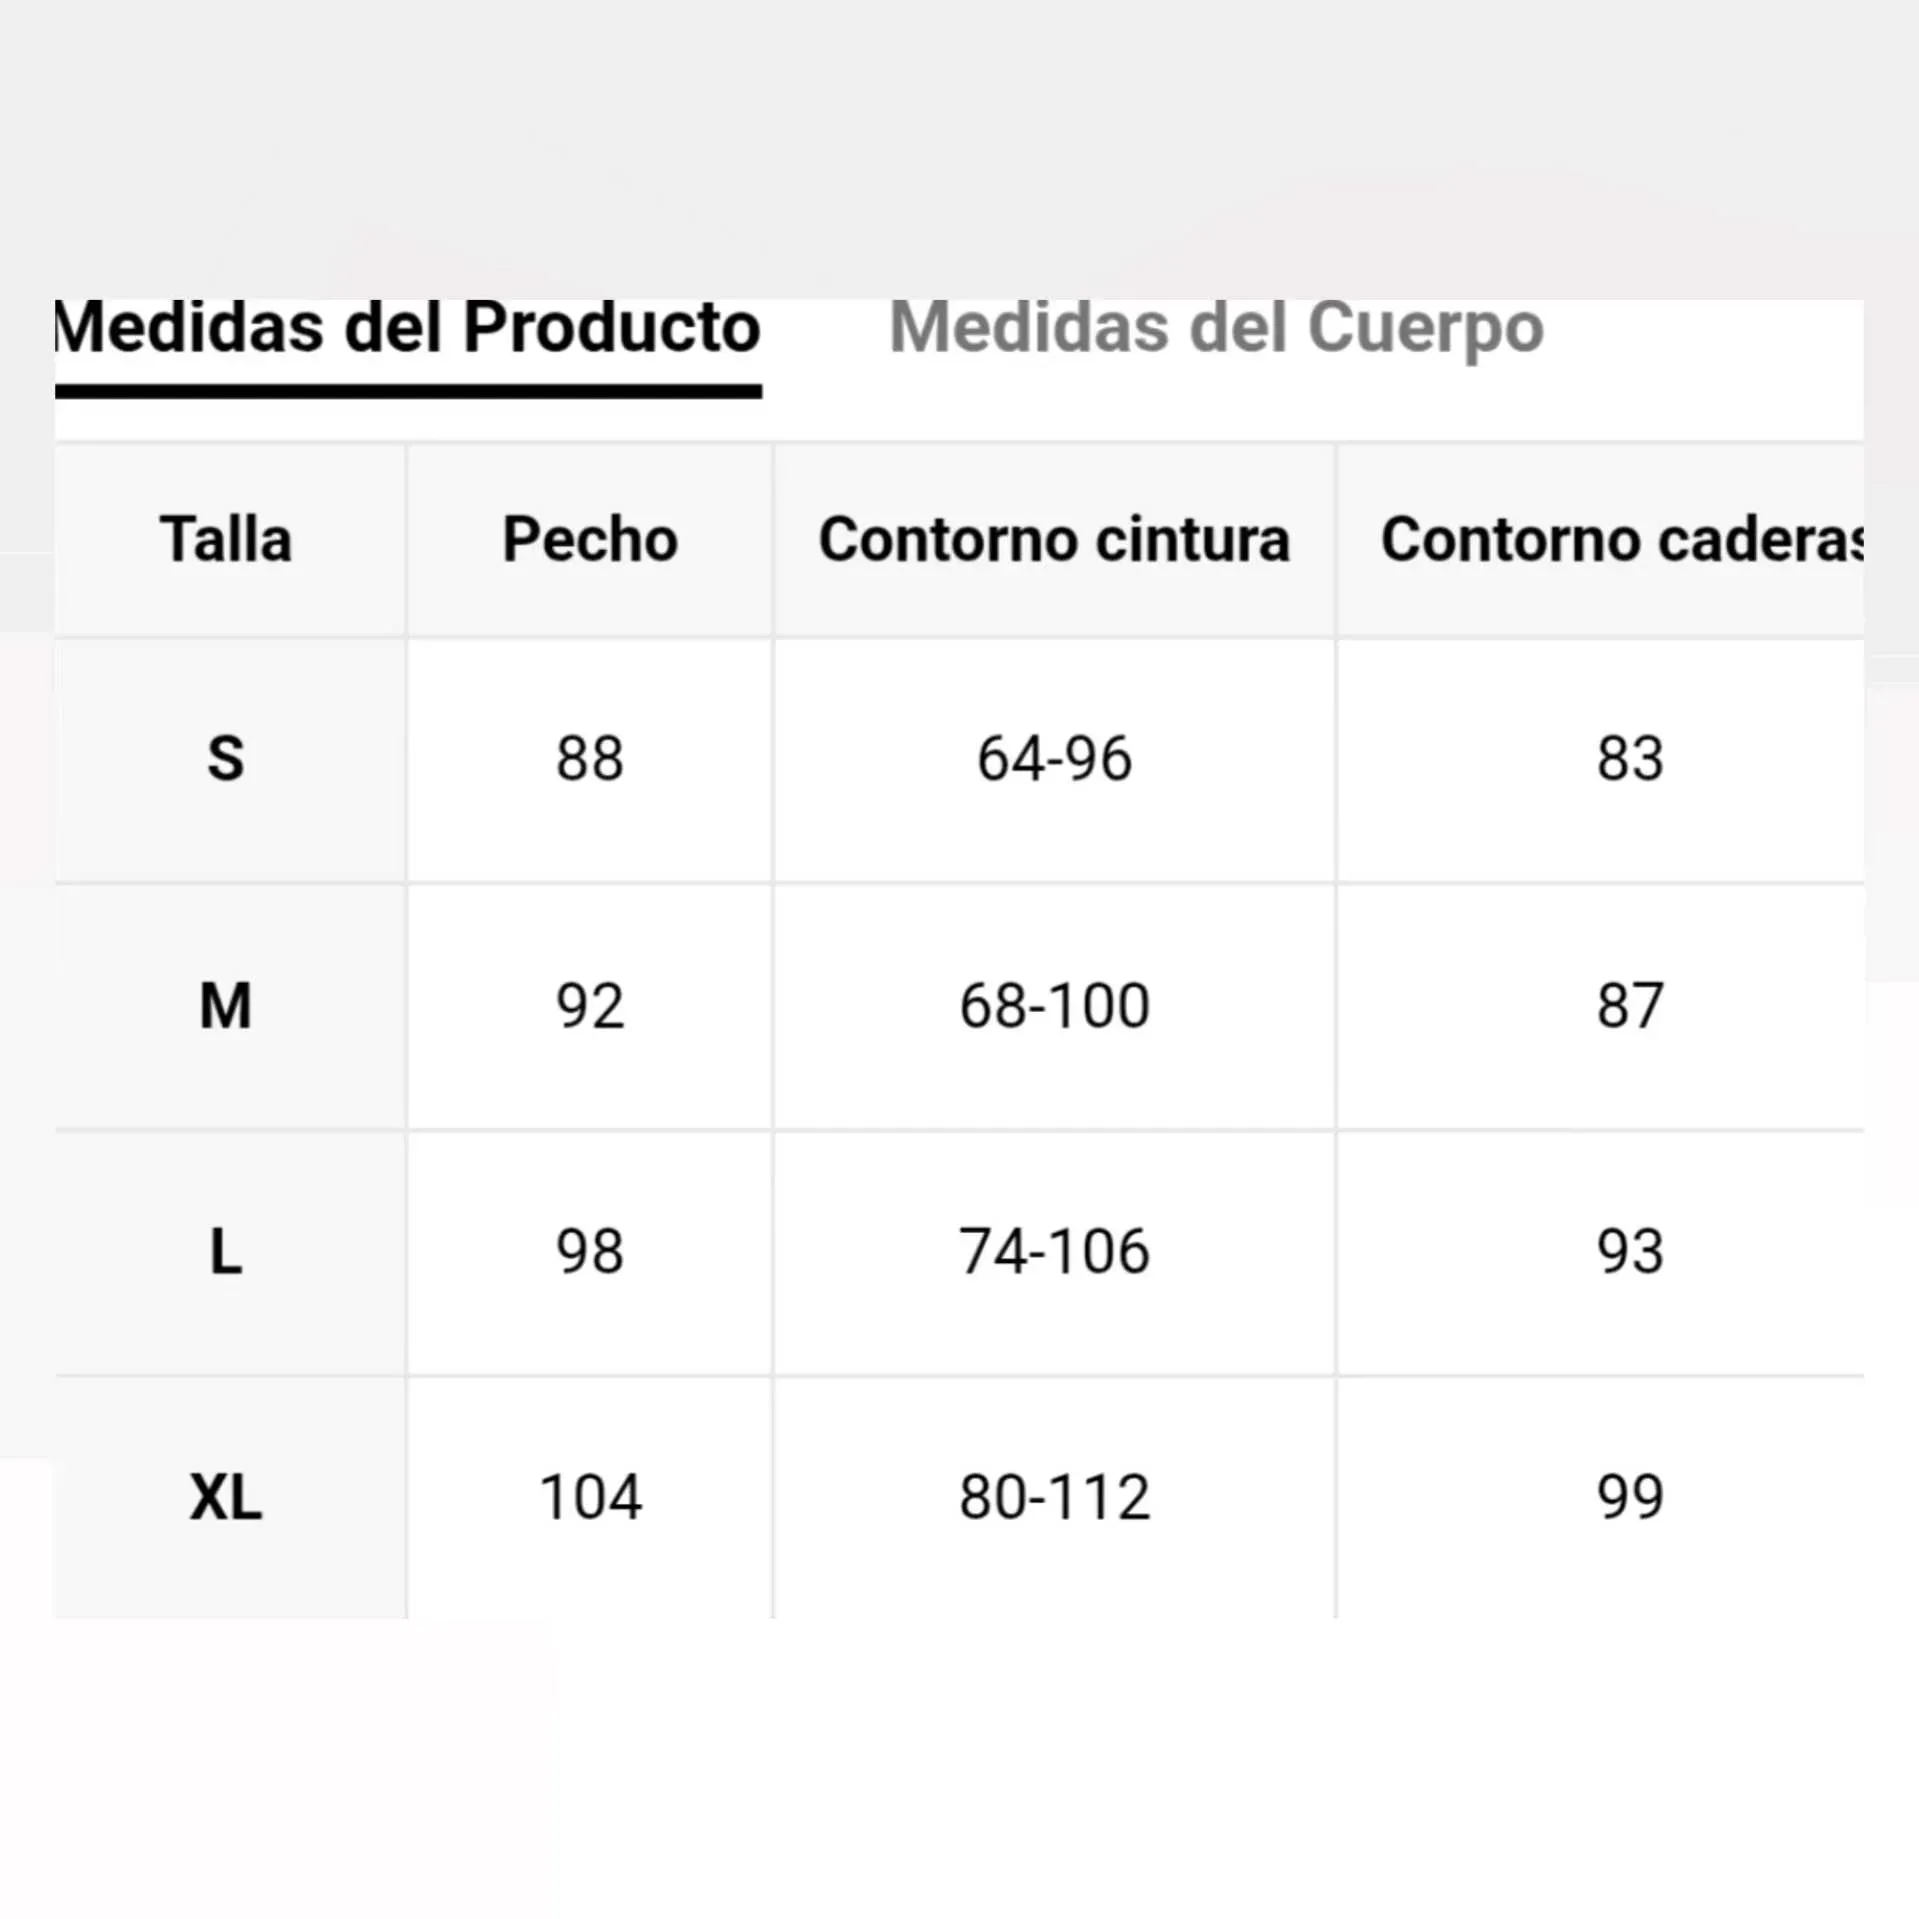Click the Contorno cintura column header
The width and height of the screenshot is (1919, 1919).
[1054, 540]
